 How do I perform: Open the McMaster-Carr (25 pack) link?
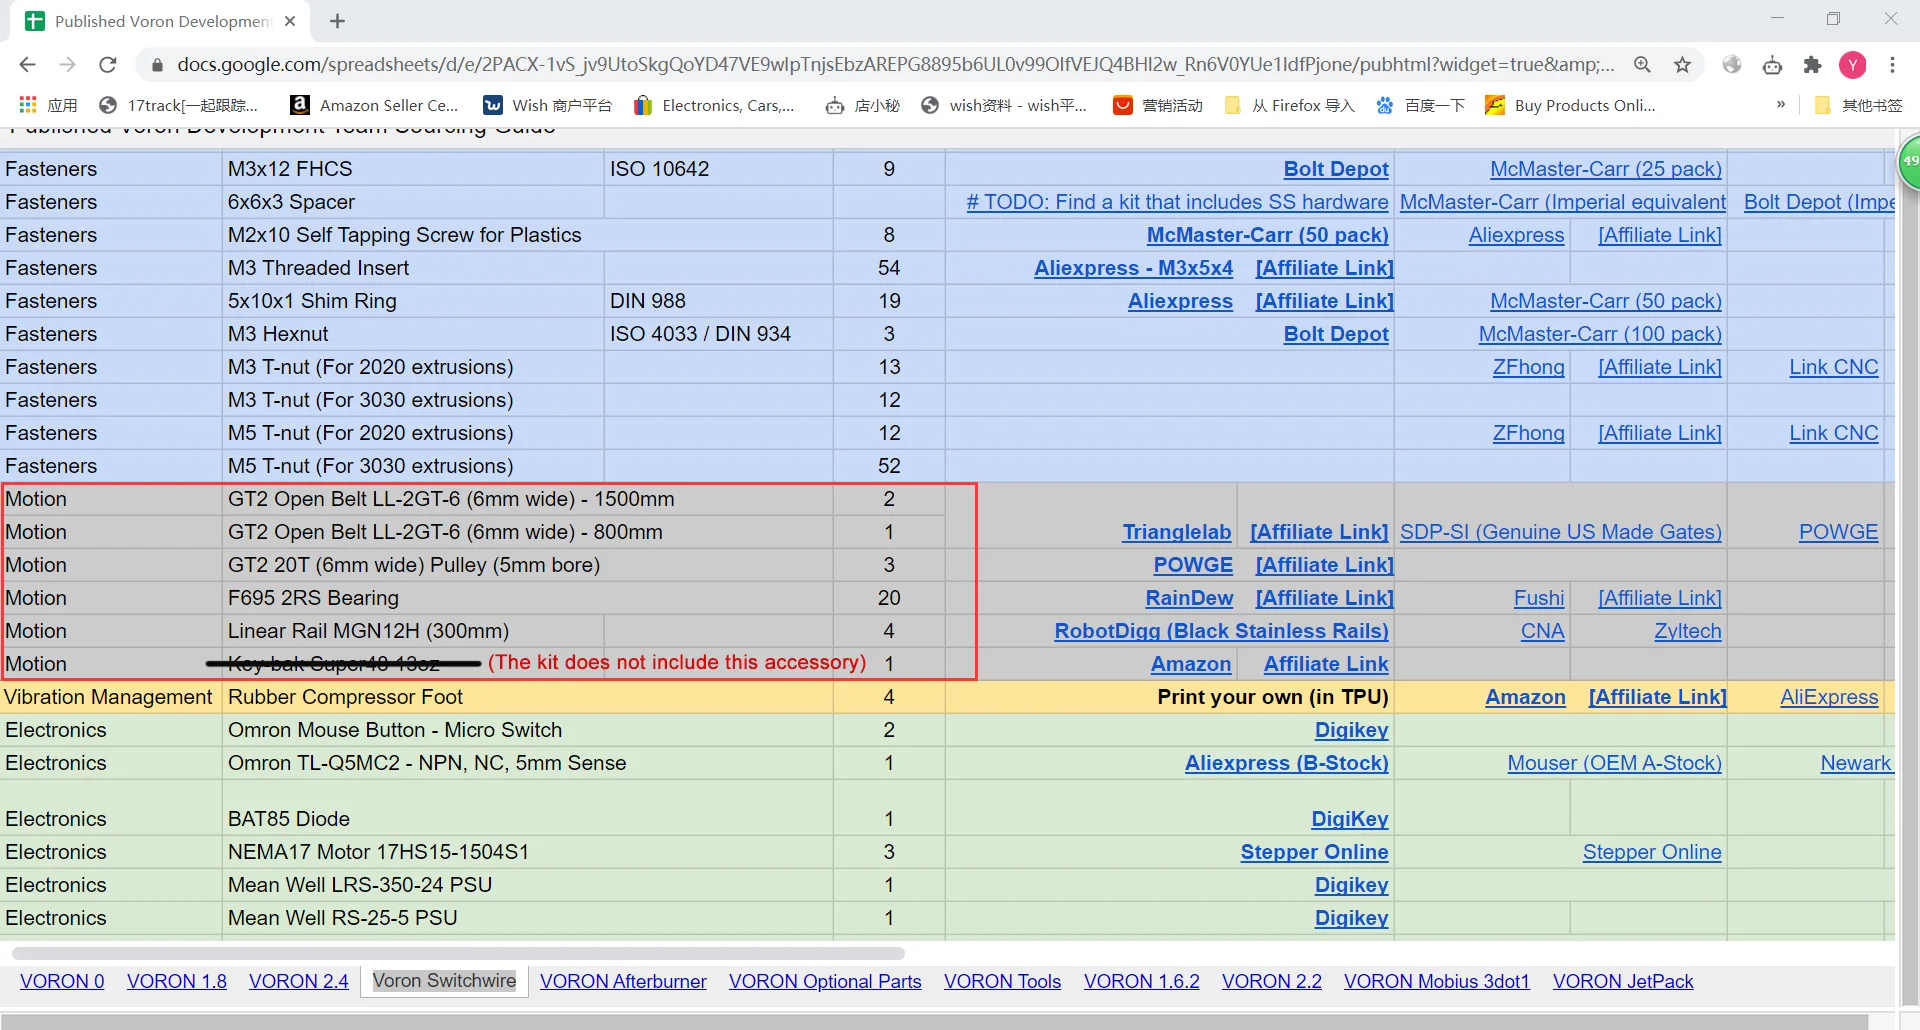pos(1606,169)
